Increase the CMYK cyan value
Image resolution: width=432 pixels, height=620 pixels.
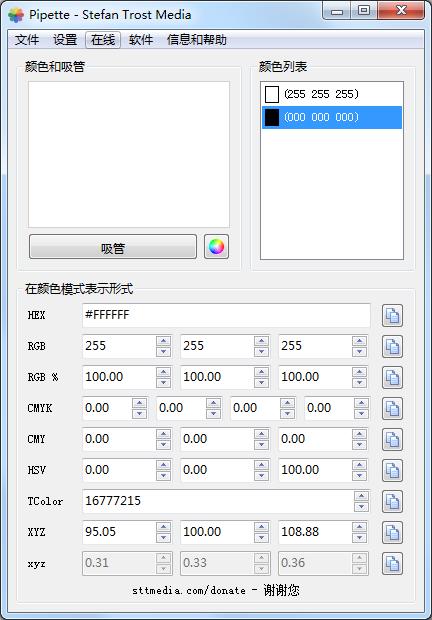tap(139, 403)
